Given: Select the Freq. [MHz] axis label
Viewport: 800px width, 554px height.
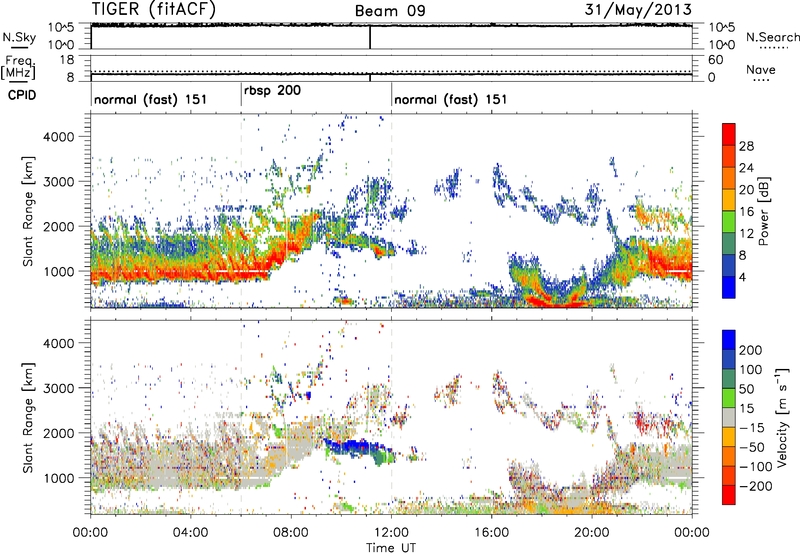Looking at the screenshot, I should tap(18, 67).
